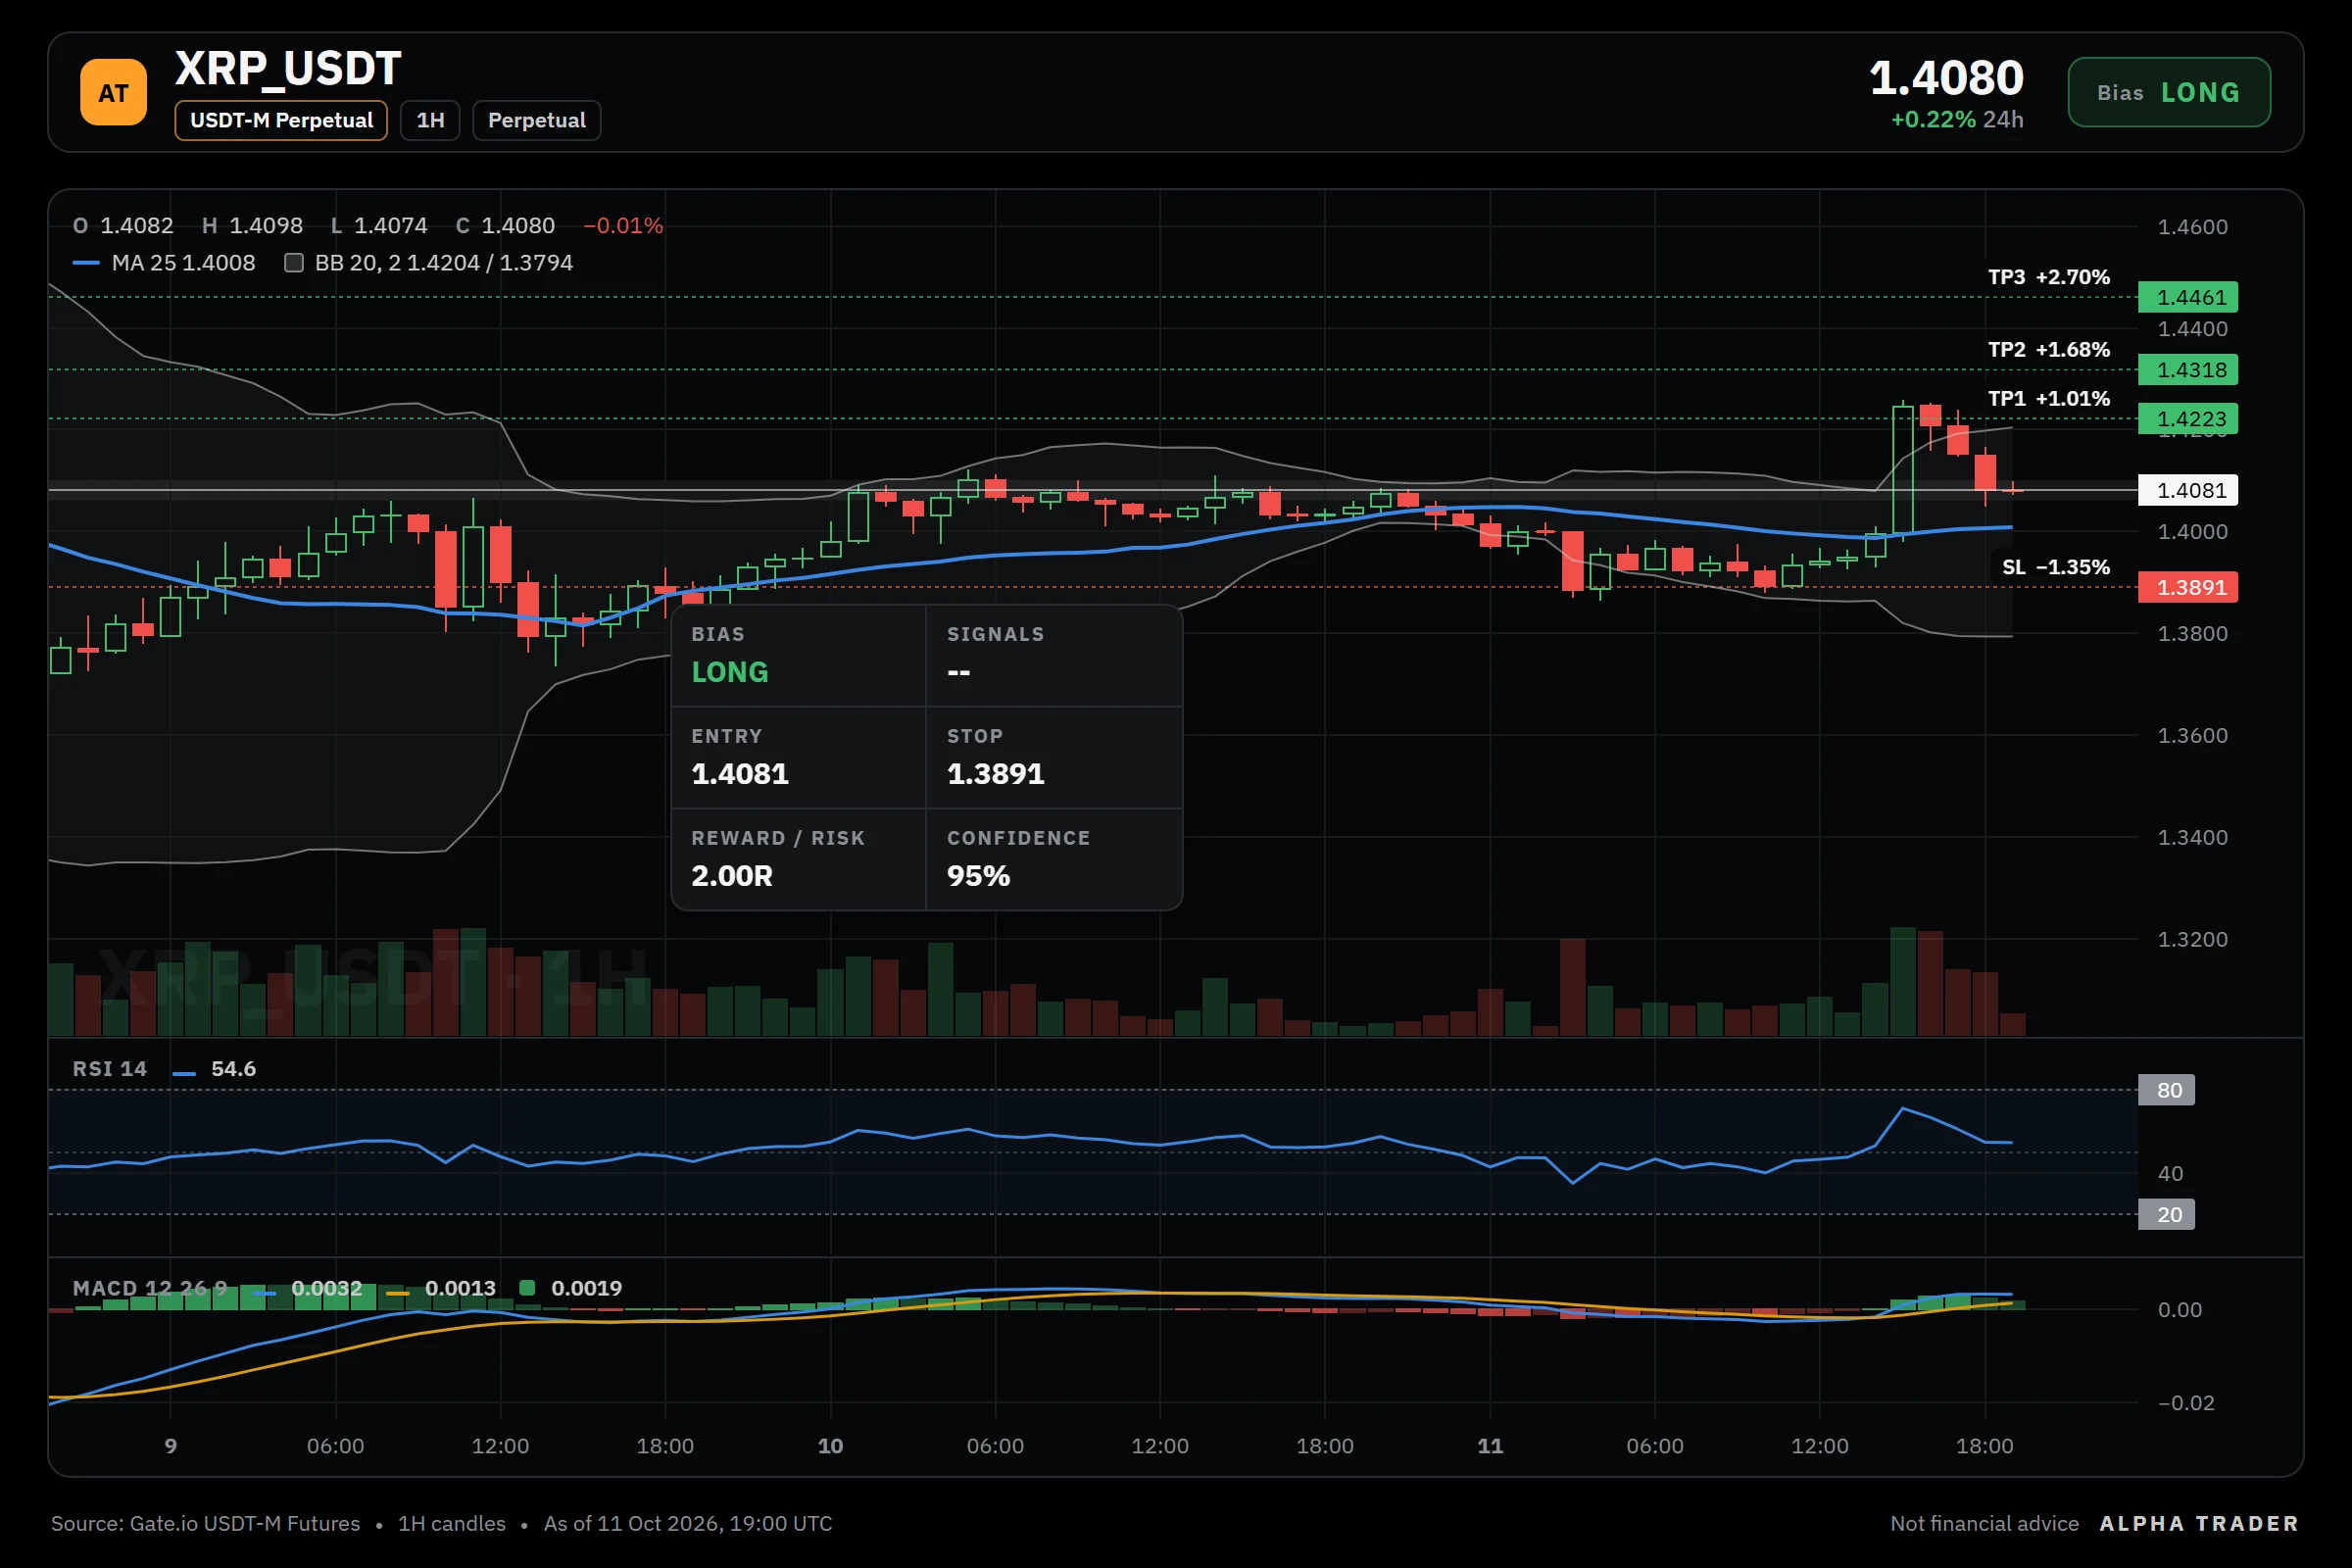Click the Entry value 1.4081 in card

[740, 774]
